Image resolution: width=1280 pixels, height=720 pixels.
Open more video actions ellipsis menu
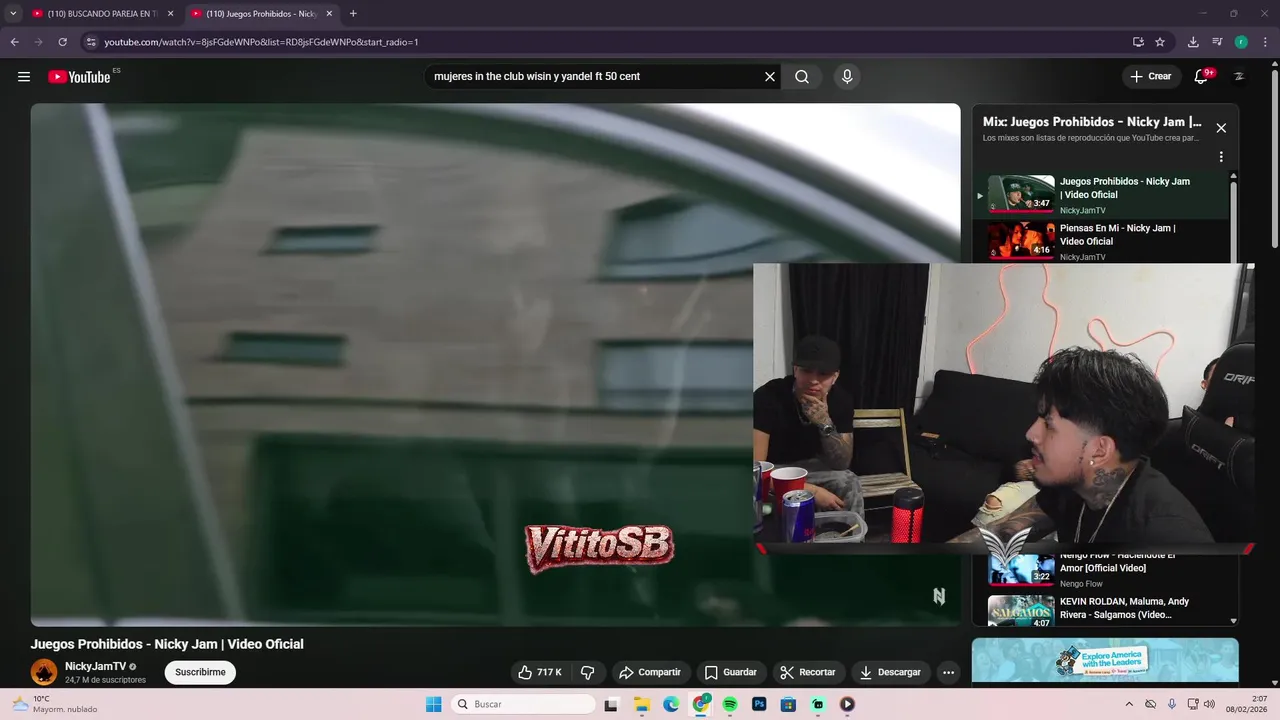click(948, 672)
